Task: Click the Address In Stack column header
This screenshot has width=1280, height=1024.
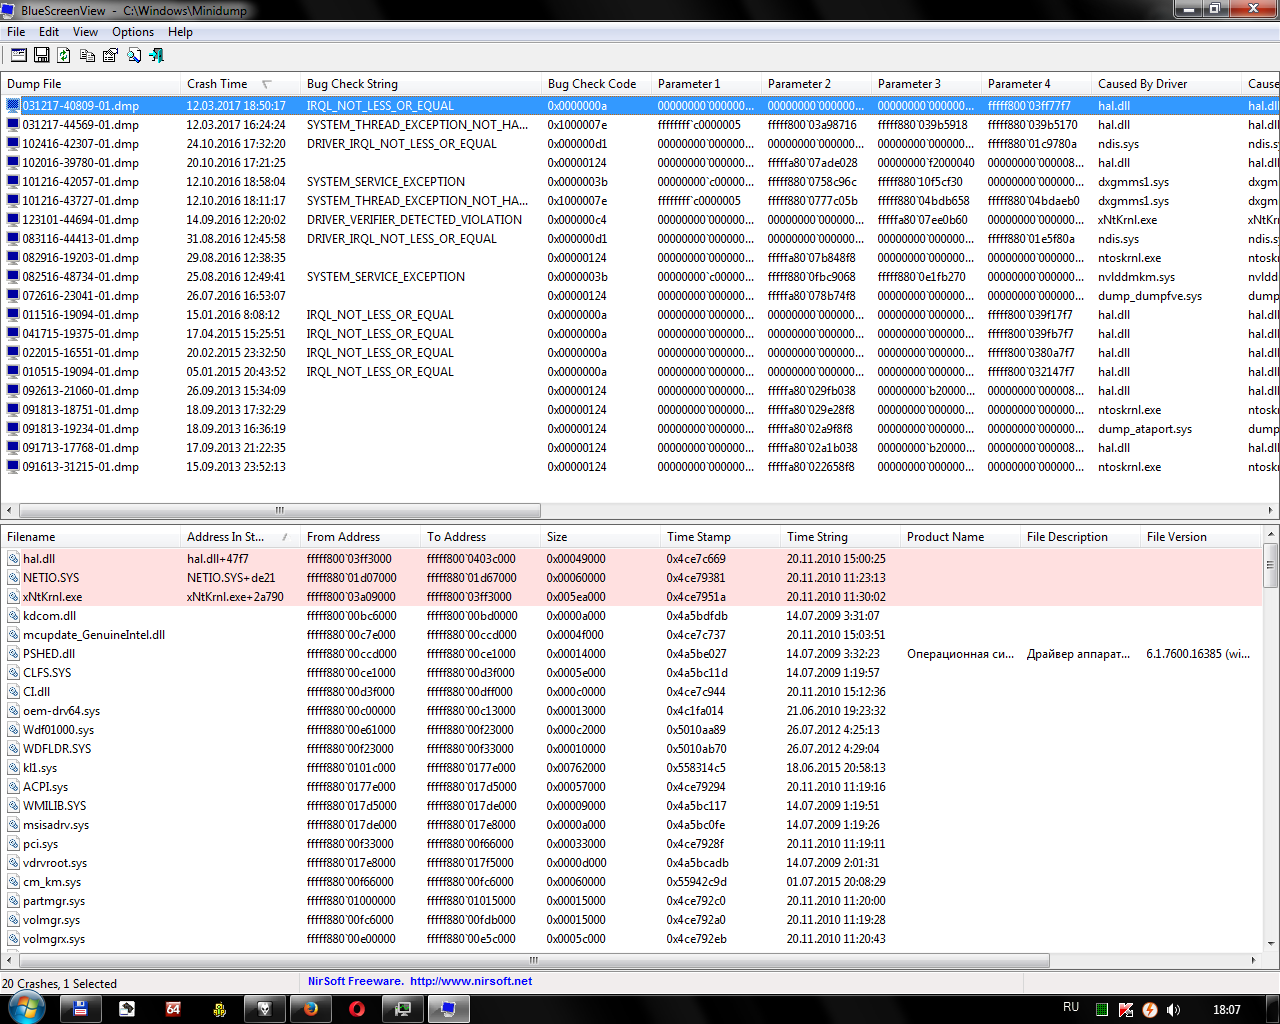Action: tap(241, 537)
